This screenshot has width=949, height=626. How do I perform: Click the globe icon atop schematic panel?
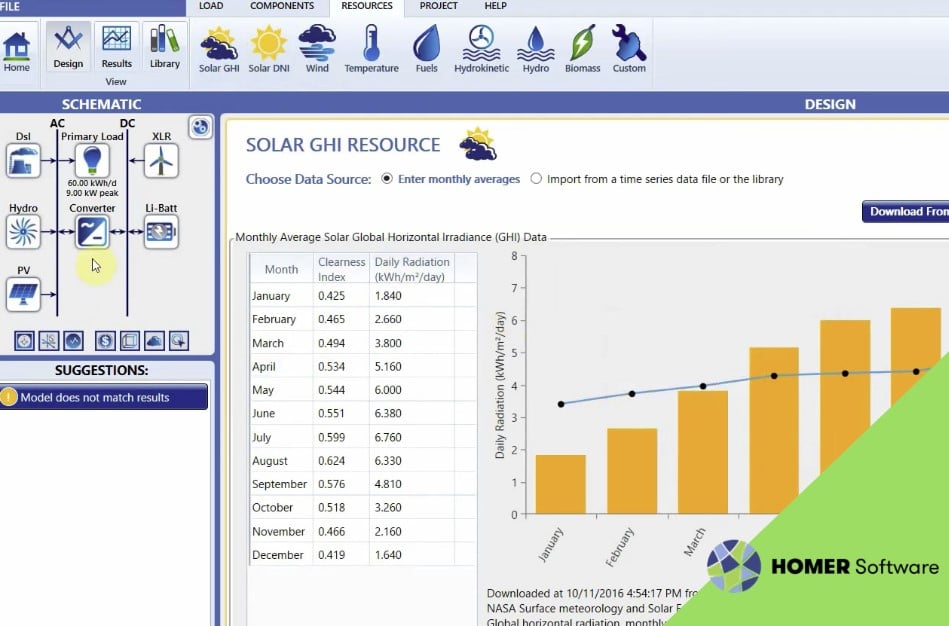coord(200,127)
